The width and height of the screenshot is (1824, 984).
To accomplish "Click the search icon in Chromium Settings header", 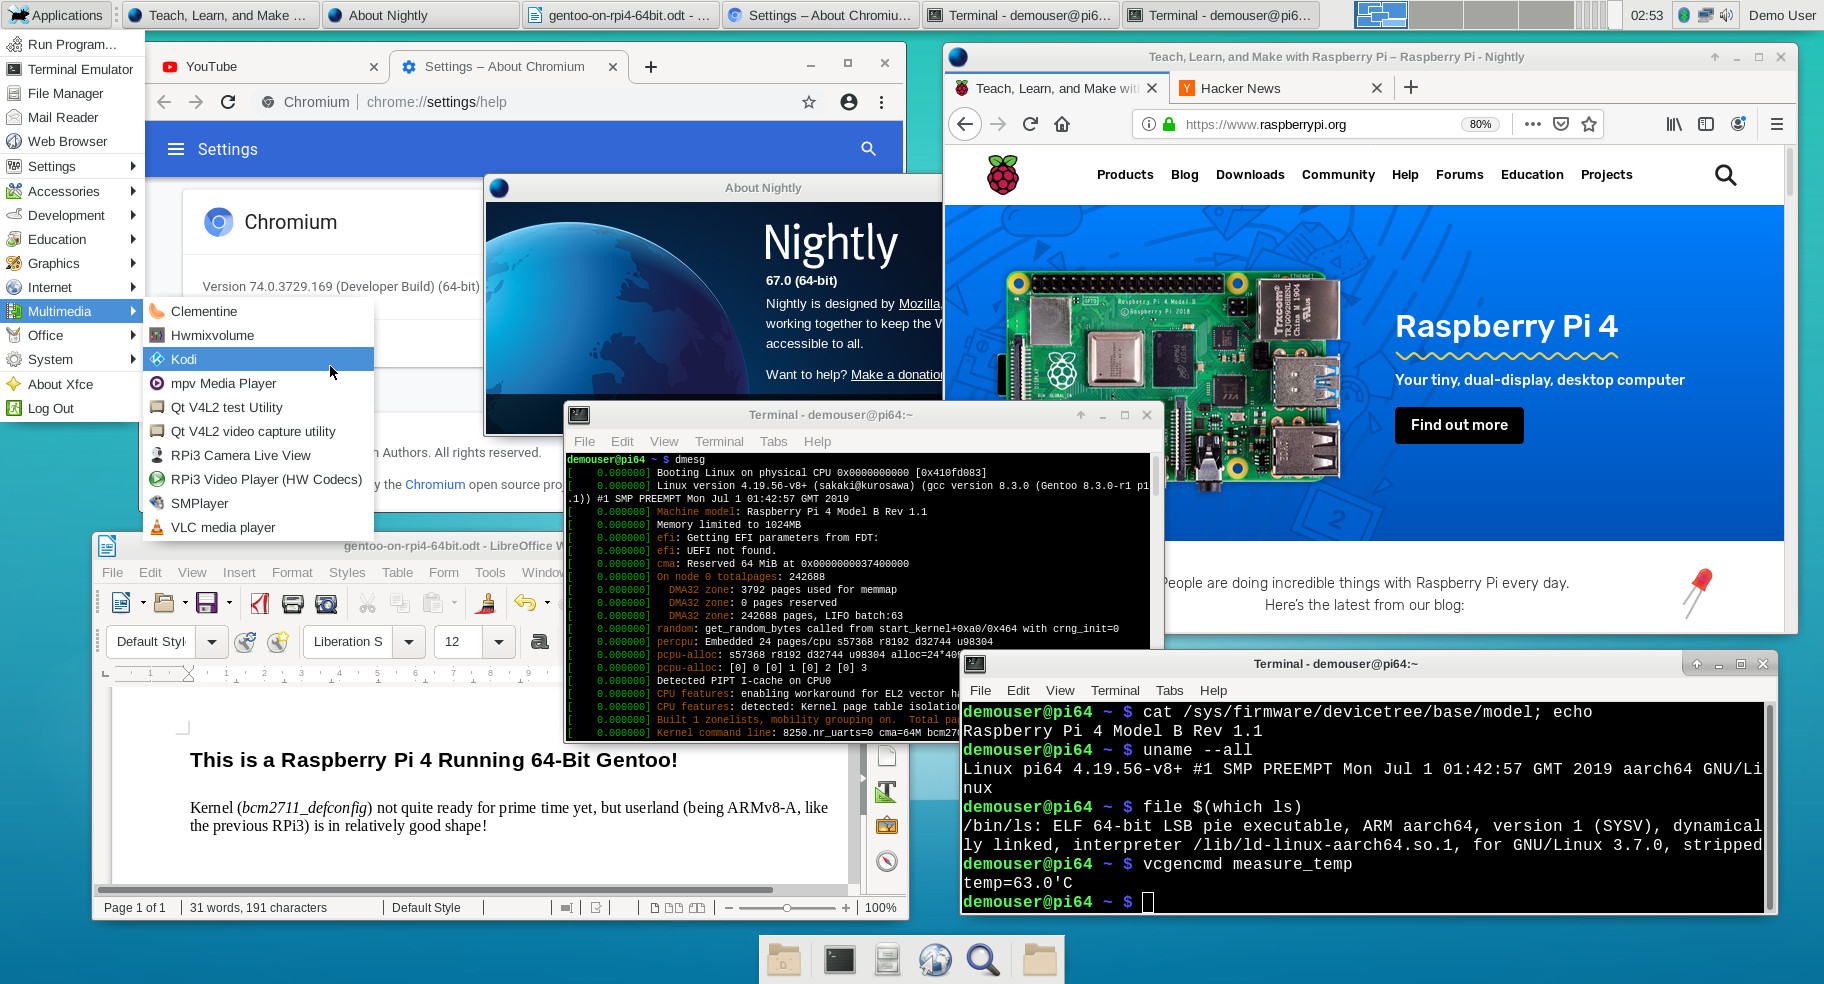I will tap(868, 149).
